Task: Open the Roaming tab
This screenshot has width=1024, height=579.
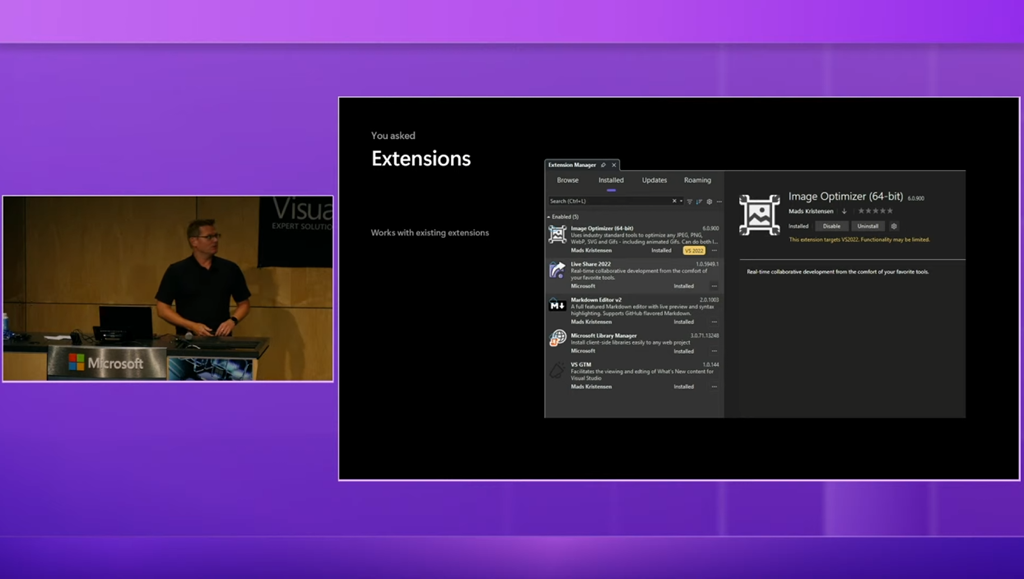Action: (697, 180)
